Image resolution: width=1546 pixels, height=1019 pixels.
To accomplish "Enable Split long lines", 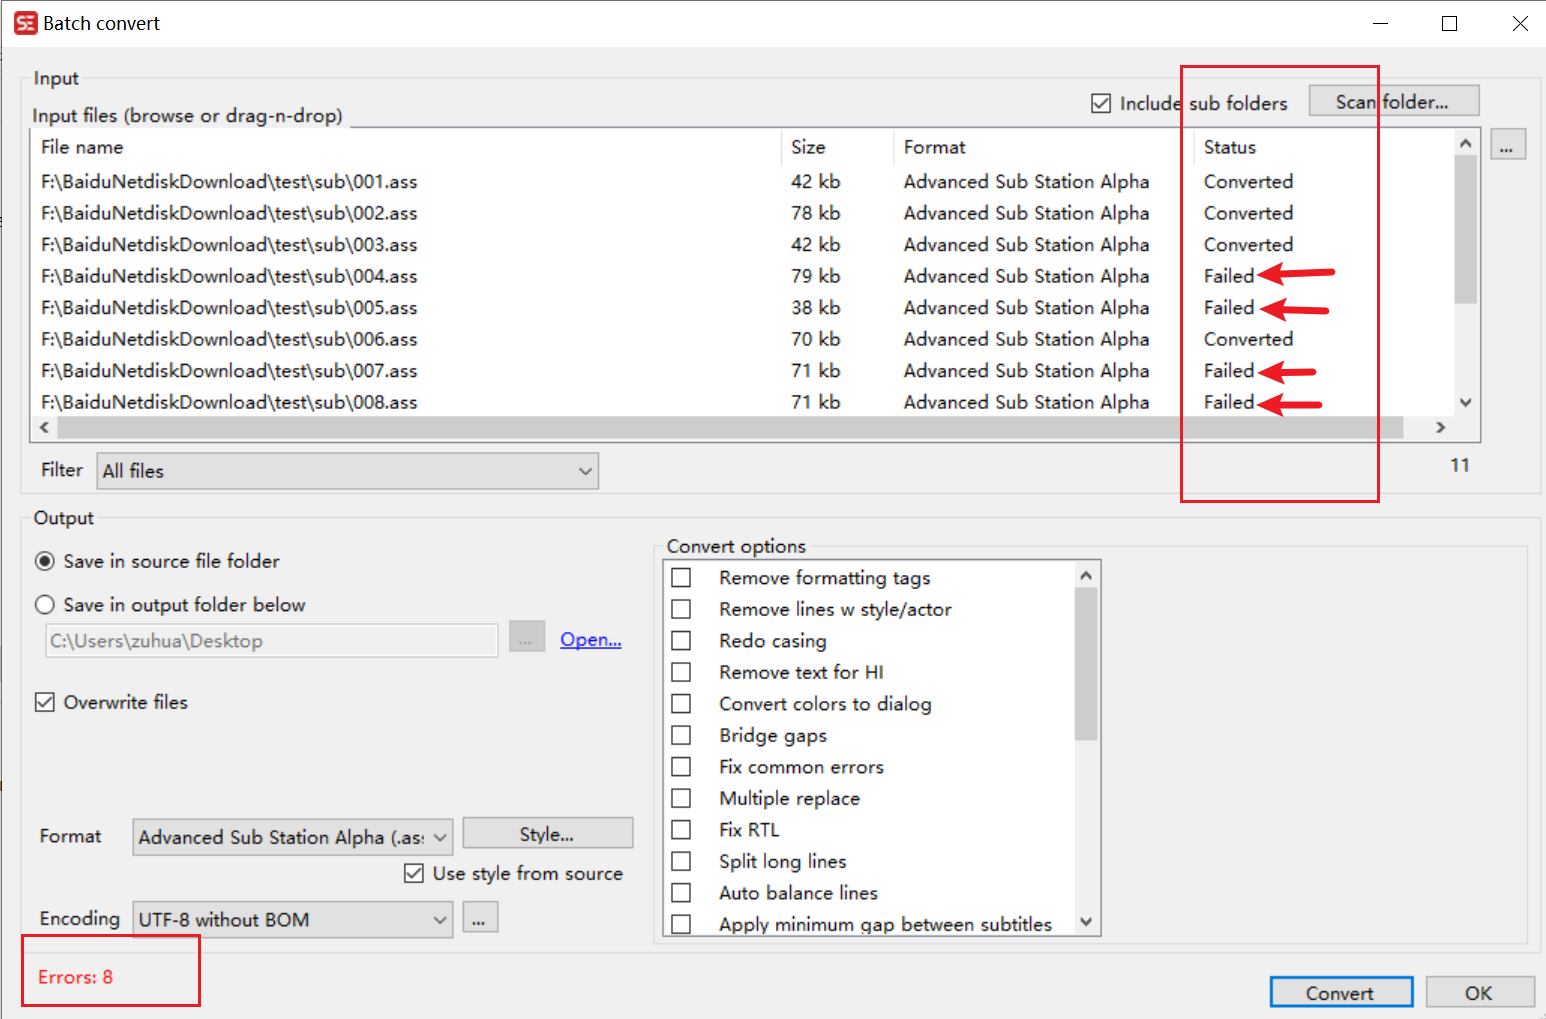I will (x=682, y=861).
